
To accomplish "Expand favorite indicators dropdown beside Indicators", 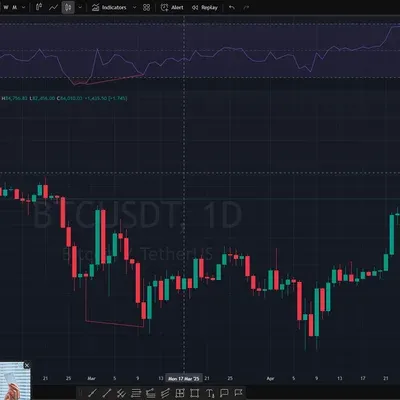I will tap(134, 7).
